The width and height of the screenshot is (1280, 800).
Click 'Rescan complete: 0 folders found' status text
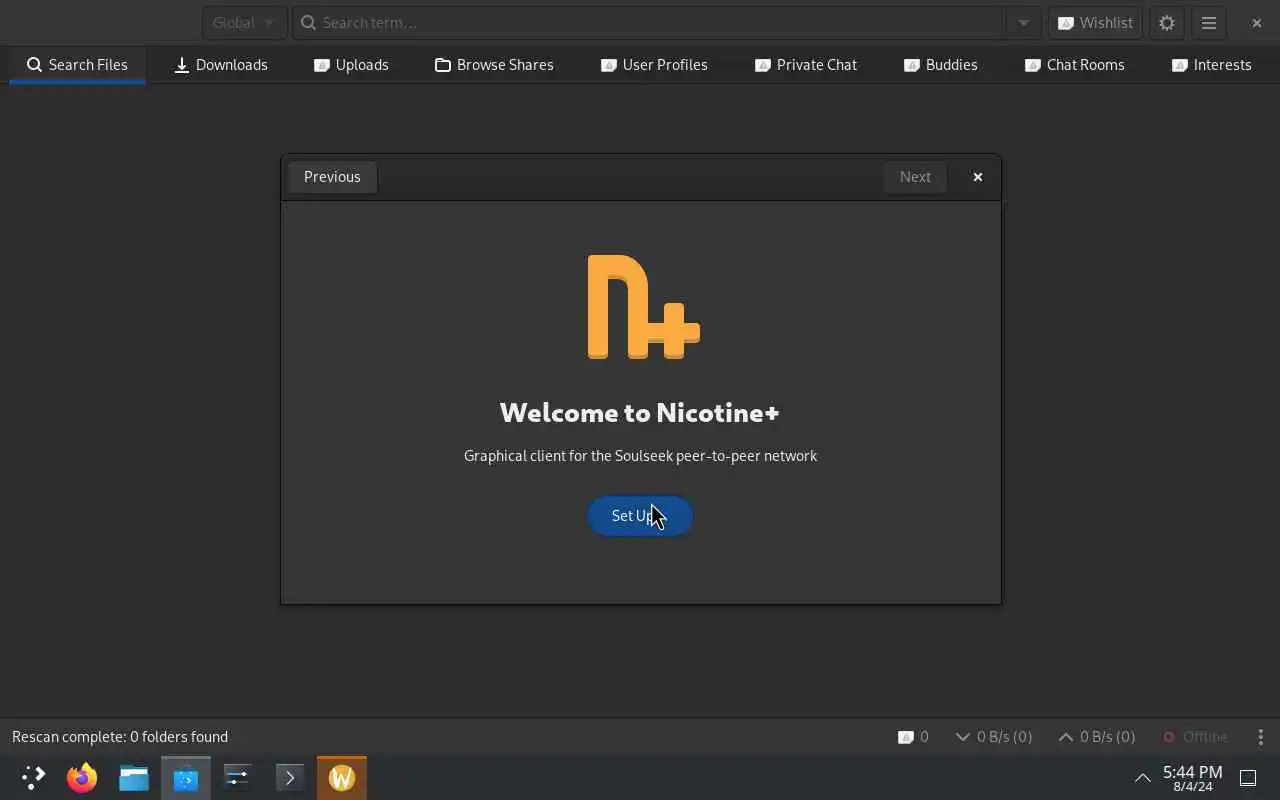coord(120,737)
